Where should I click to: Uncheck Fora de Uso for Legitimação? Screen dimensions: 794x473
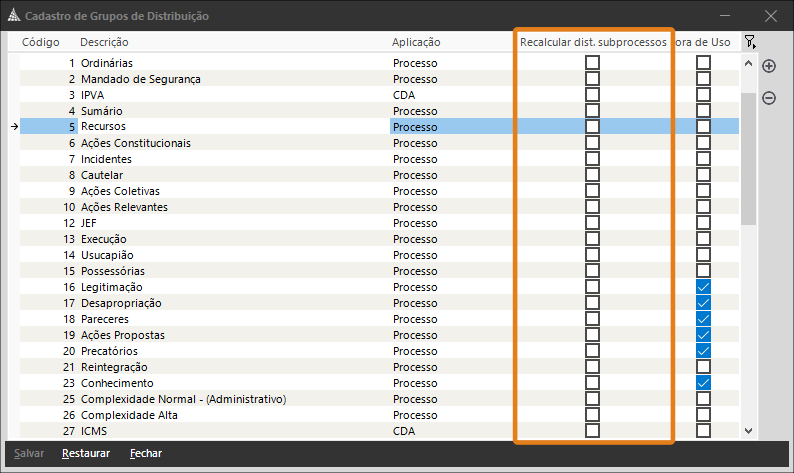(x=703, y=287)
